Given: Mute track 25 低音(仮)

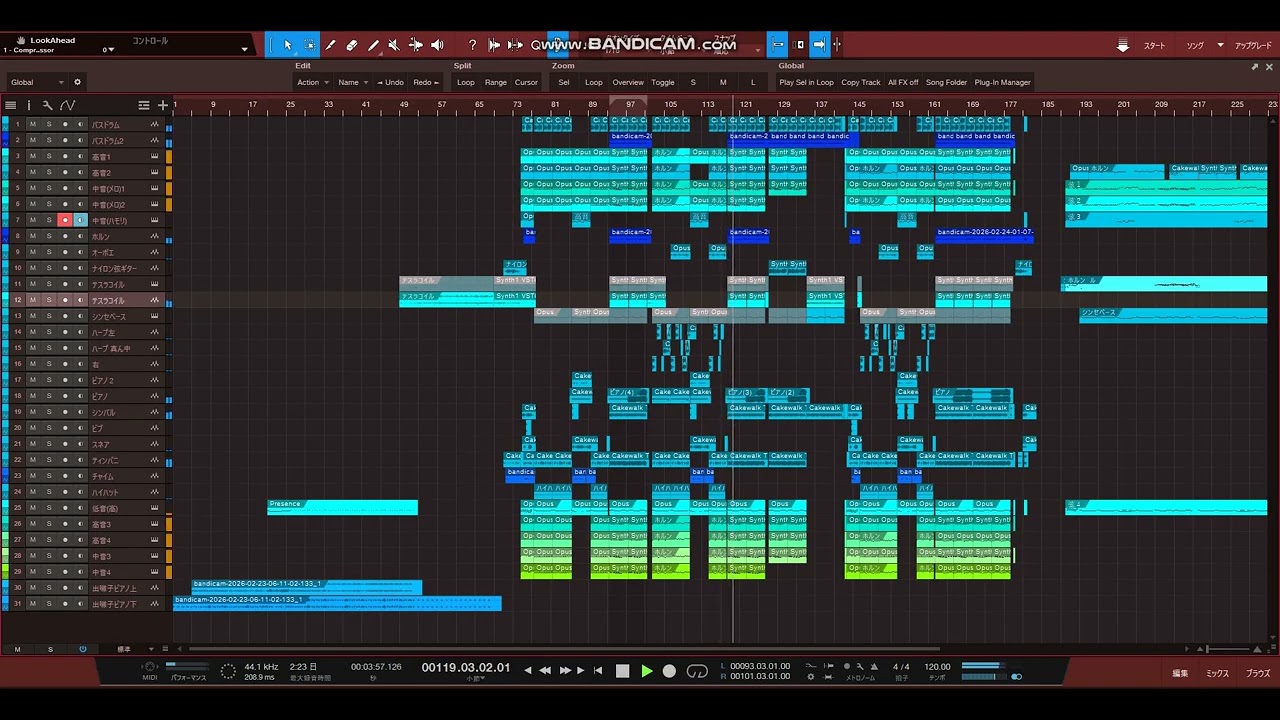Looking at the screenshot, I should 33,508.
